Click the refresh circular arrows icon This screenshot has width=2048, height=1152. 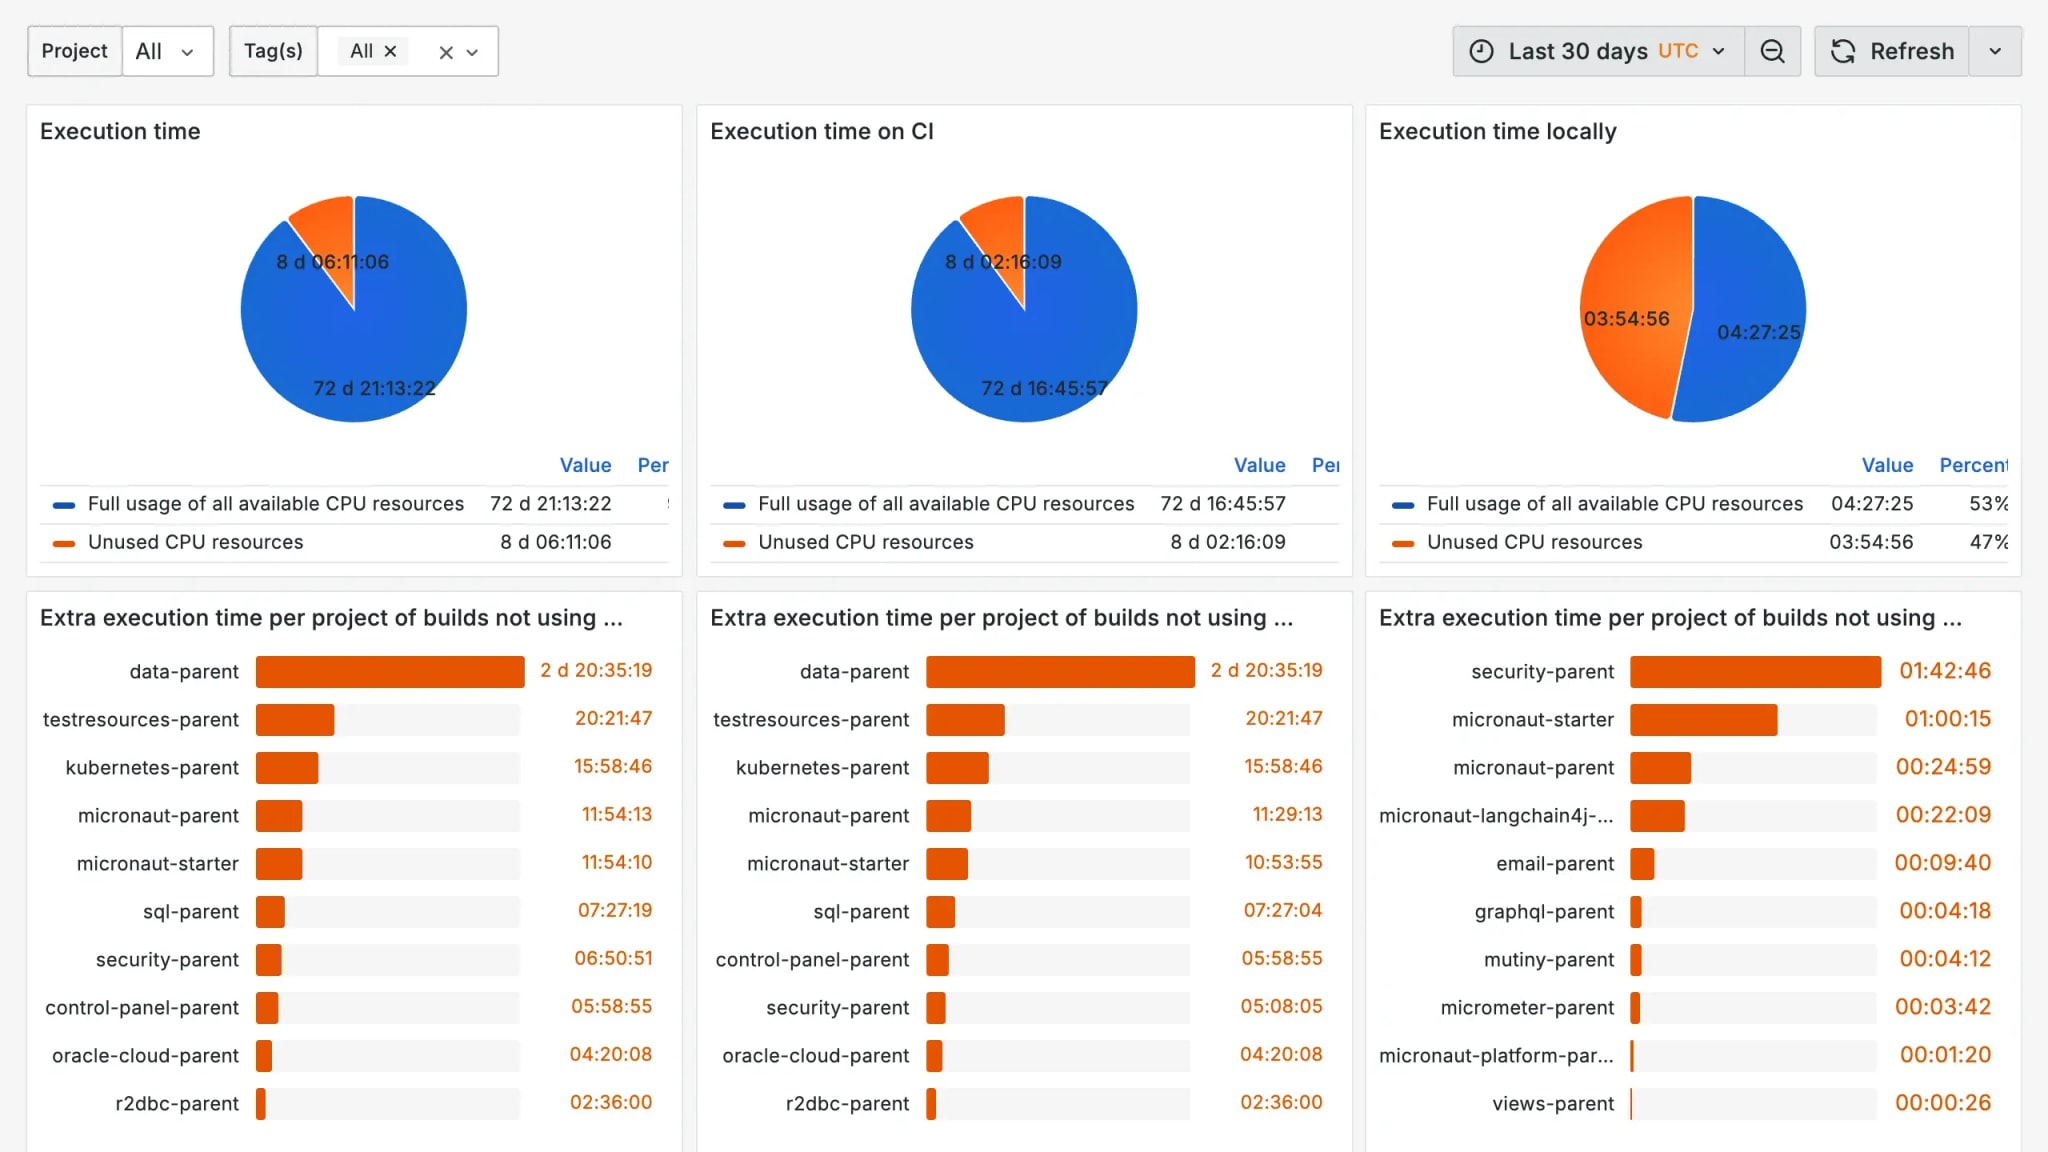tap(1843, 51)
